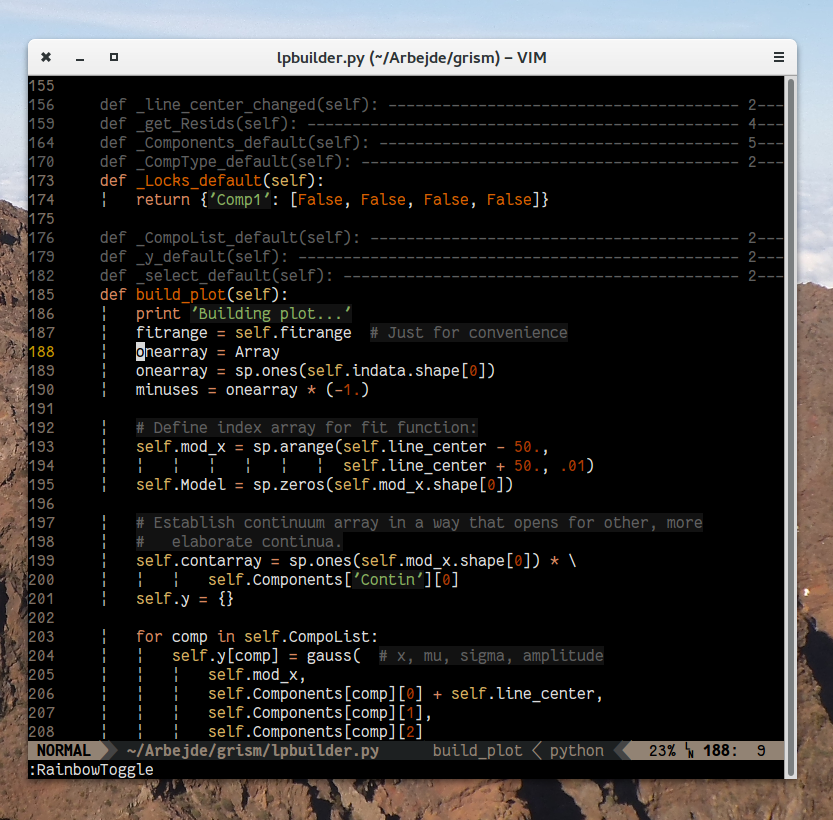Click the file path ~/Arbejde/grism/lpbuilder.py in statusline

coord(253,750)
